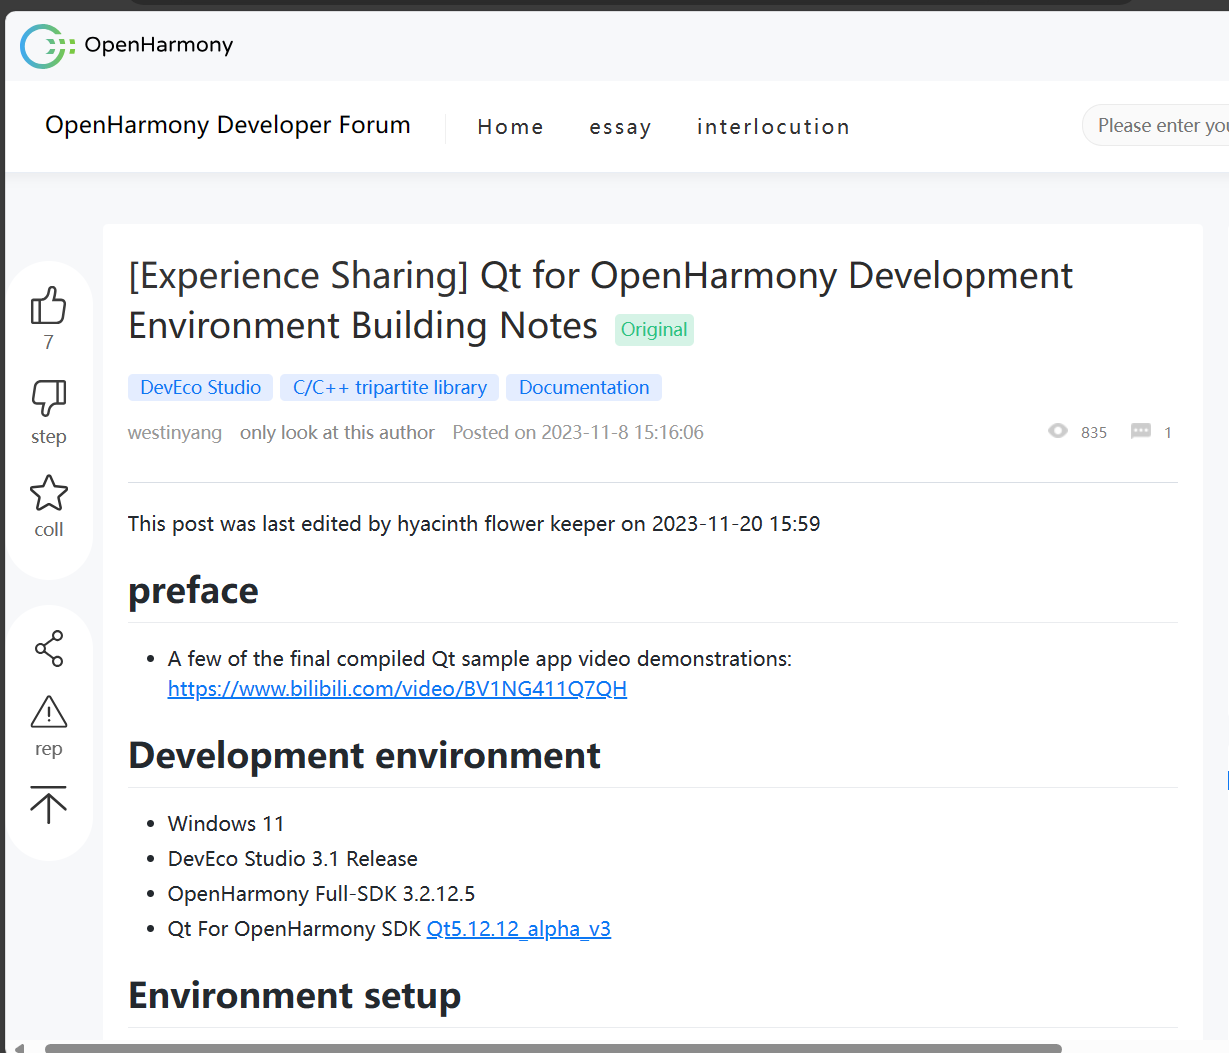The height and width of the screenshot is (1053, 1229).
Task: Click 'only look at this author'
Action: click(337, 432)
